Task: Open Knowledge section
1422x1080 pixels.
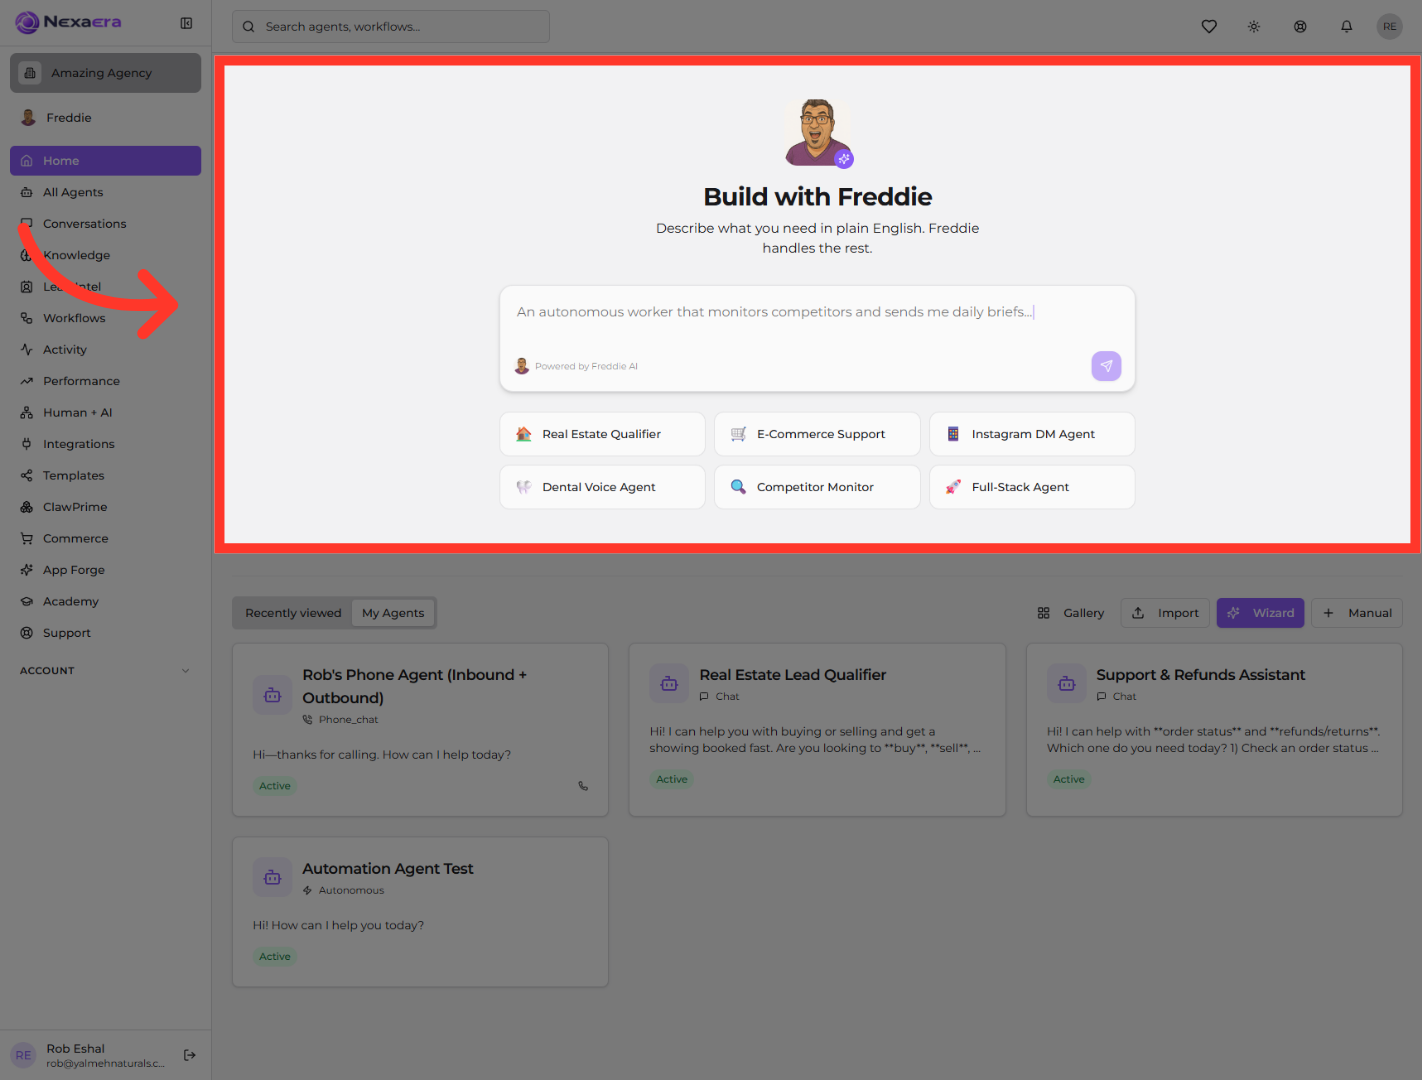Action: click(x=106, y=255)
